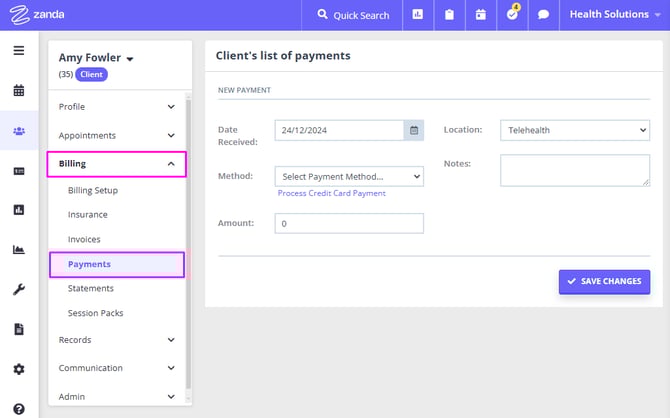Click the clipboard icon in top bar
Image resolution: width=670 pixels, height=418 pixels.
[449, 15]
